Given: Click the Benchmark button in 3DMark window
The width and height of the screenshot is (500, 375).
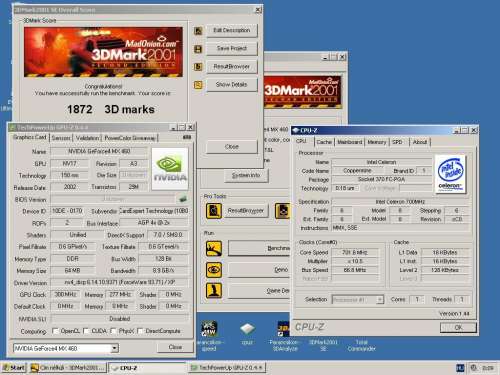Looking at the screenshot, I should pos(259,248).
